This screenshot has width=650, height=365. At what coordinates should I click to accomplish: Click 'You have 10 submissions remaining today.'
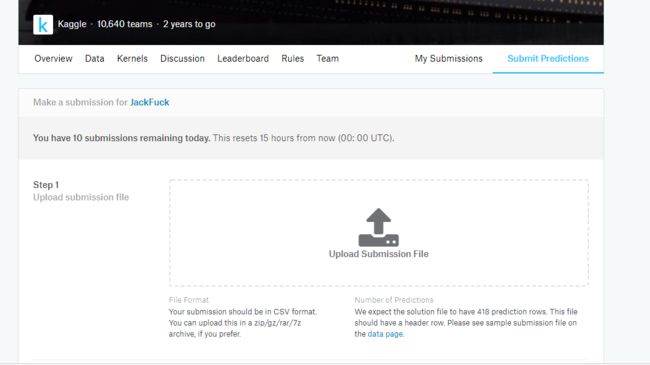pyautogui.click(x=121, y=138)
